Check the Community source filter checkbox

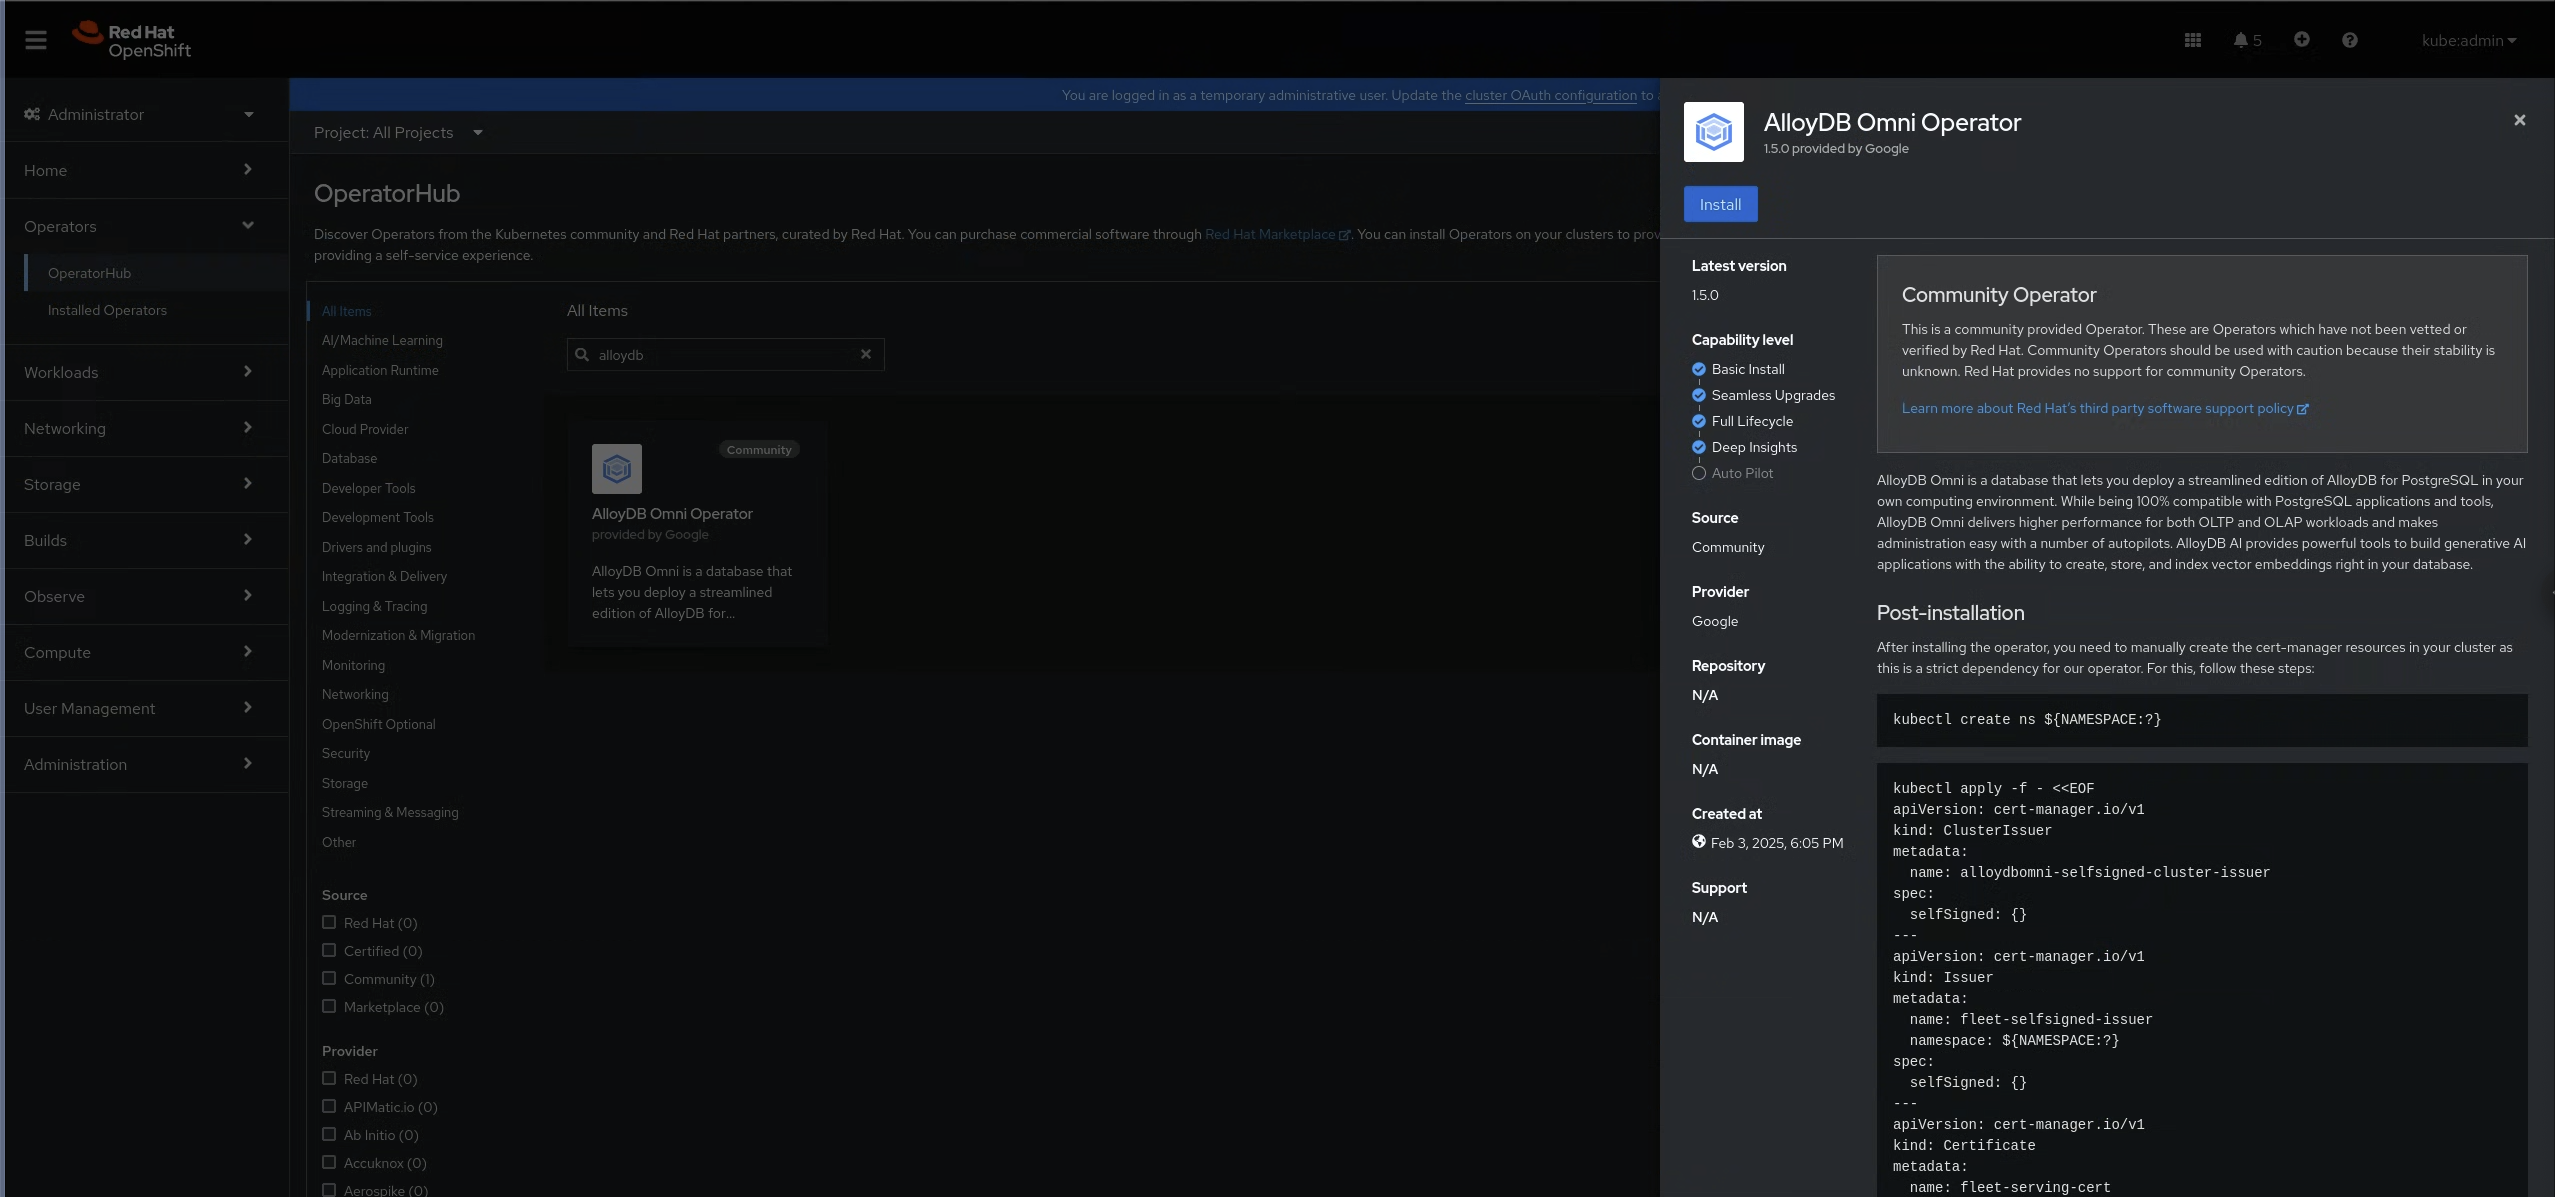coord(328,978)
